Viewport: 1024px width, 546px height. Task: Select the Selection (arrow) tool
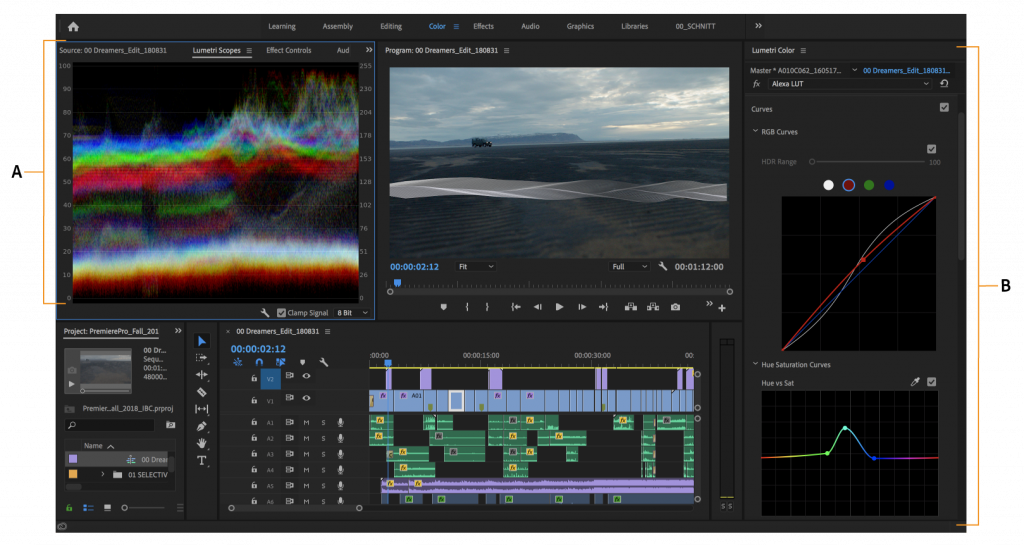coord(202,341)
